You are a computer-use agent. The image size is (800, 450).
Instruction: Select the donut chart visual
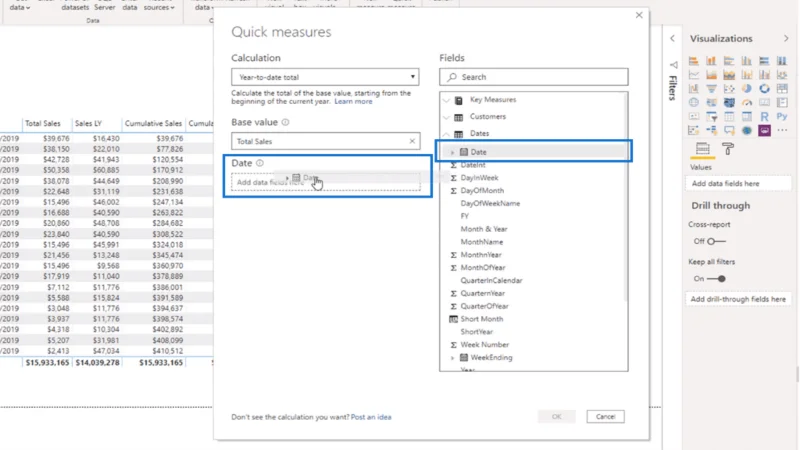pos(764,89)
